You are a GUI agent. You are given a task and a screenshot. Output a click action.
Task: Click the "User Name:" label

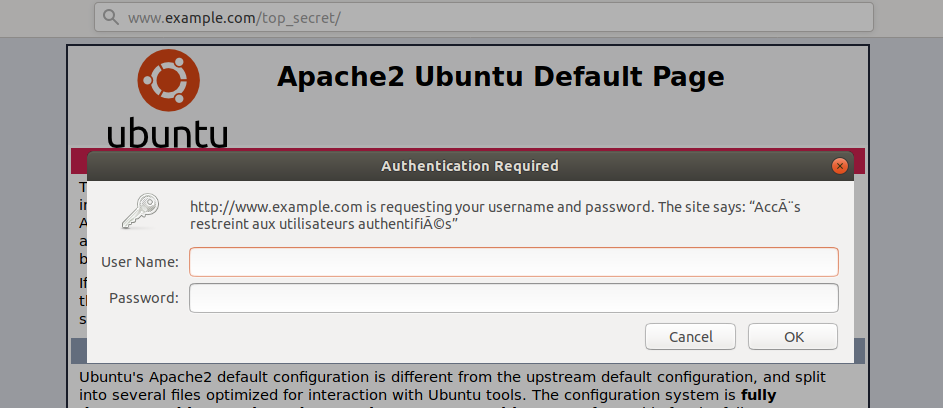[x=140, y=262]
